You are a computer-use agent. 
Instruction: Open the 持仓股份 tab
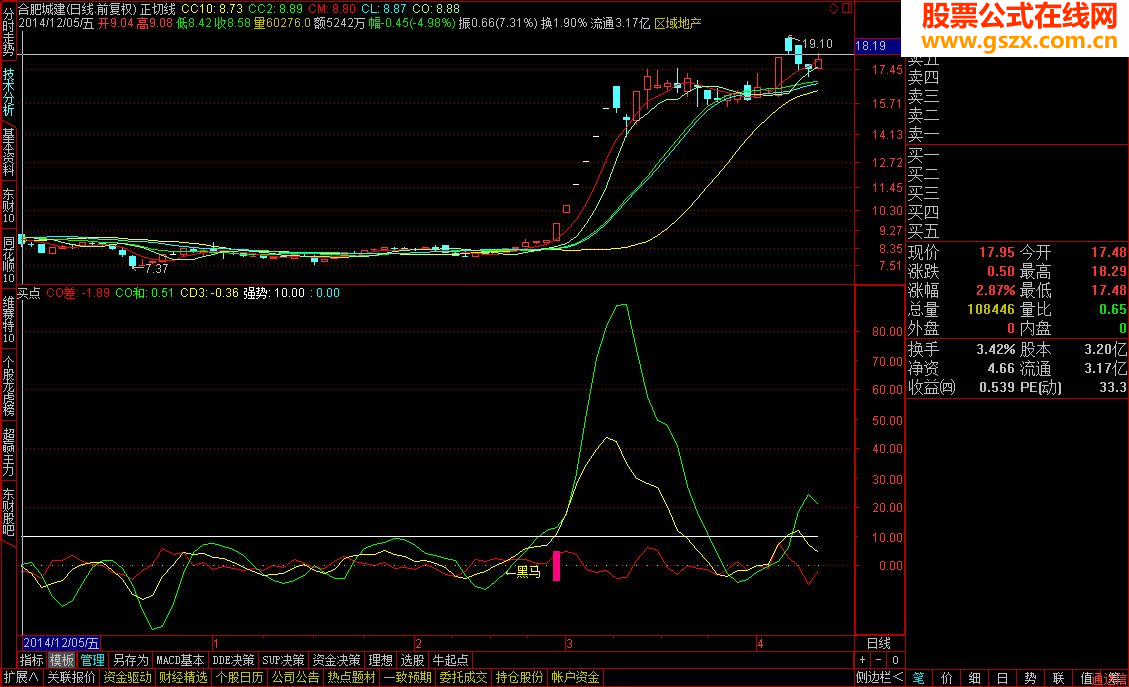519,678
